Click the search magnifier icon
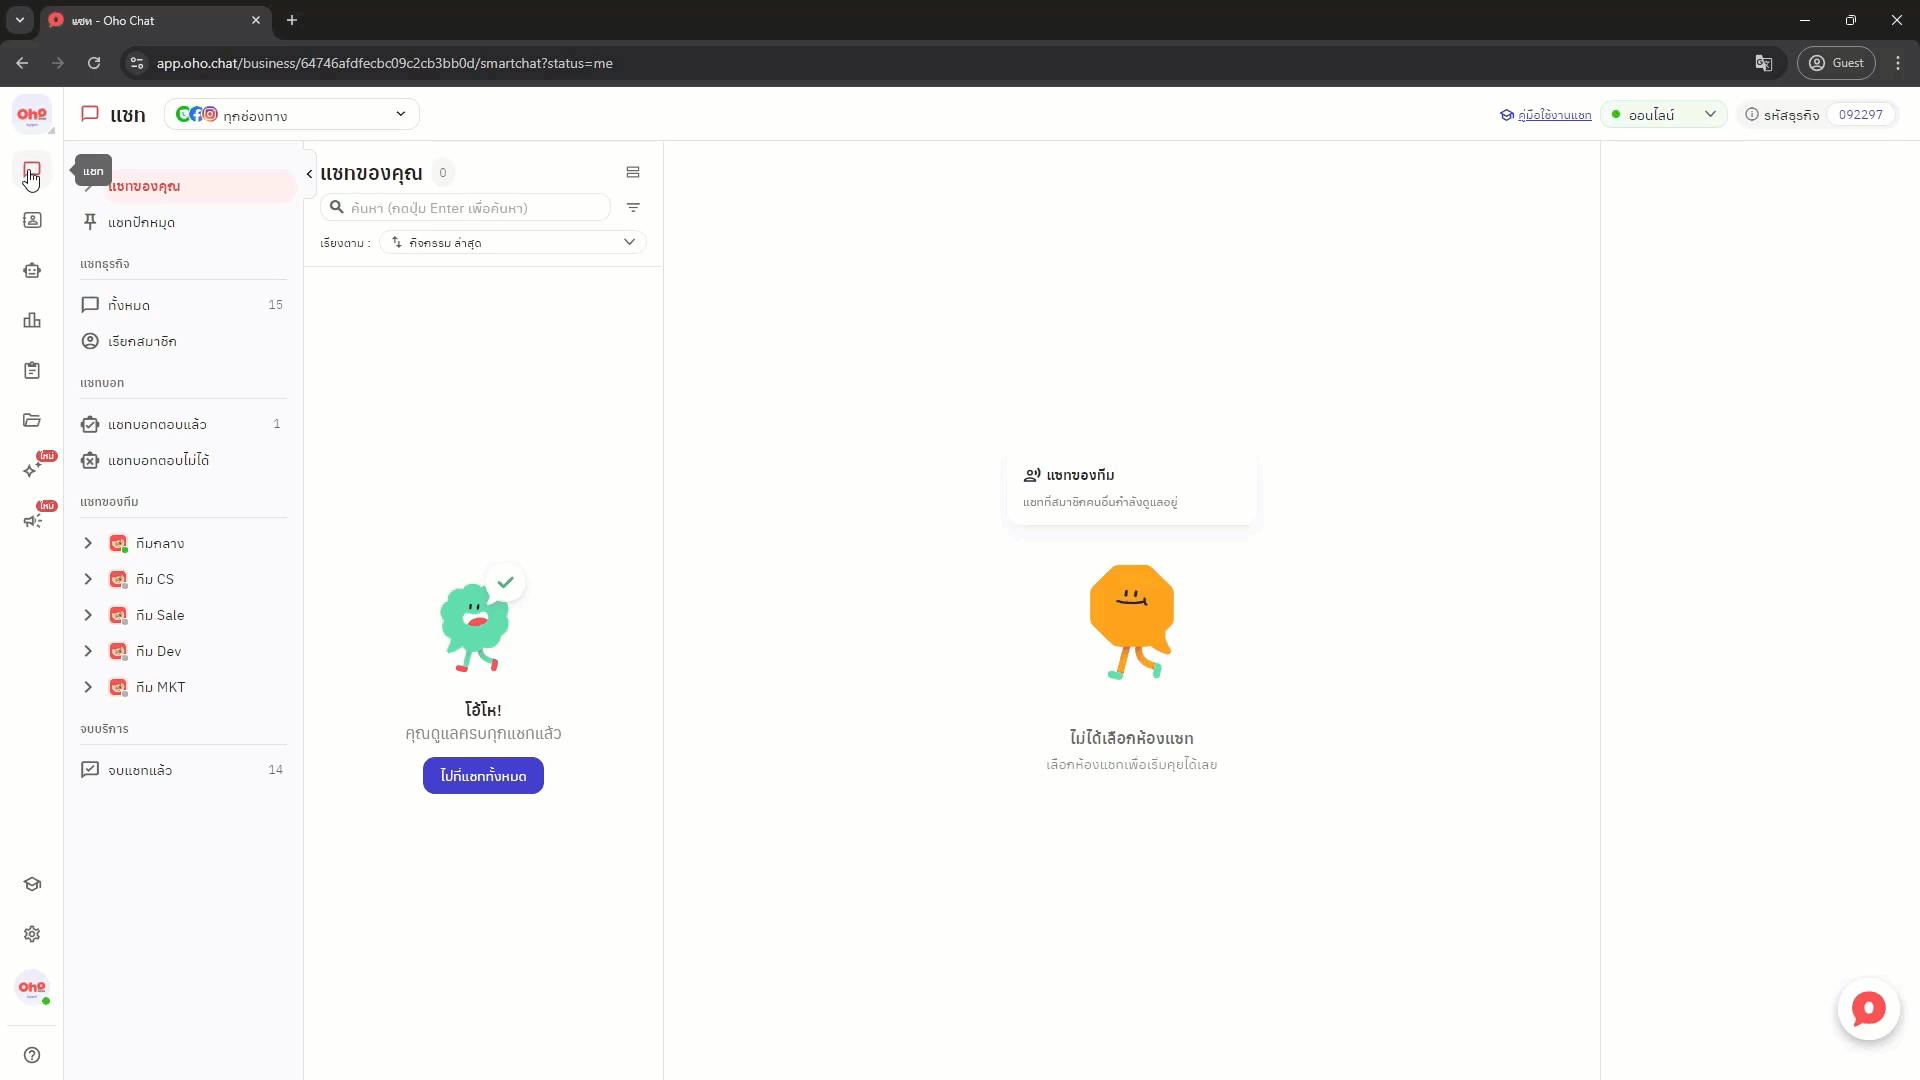This screenshot has width=1920, height=1080. click(x=337, y=208)
